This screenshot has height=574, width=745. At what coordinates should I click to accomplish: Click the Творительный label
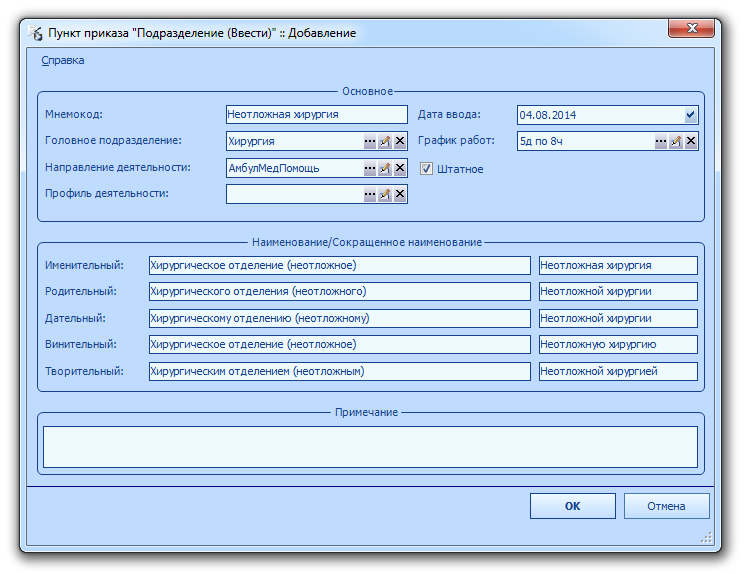coord(84,372)
